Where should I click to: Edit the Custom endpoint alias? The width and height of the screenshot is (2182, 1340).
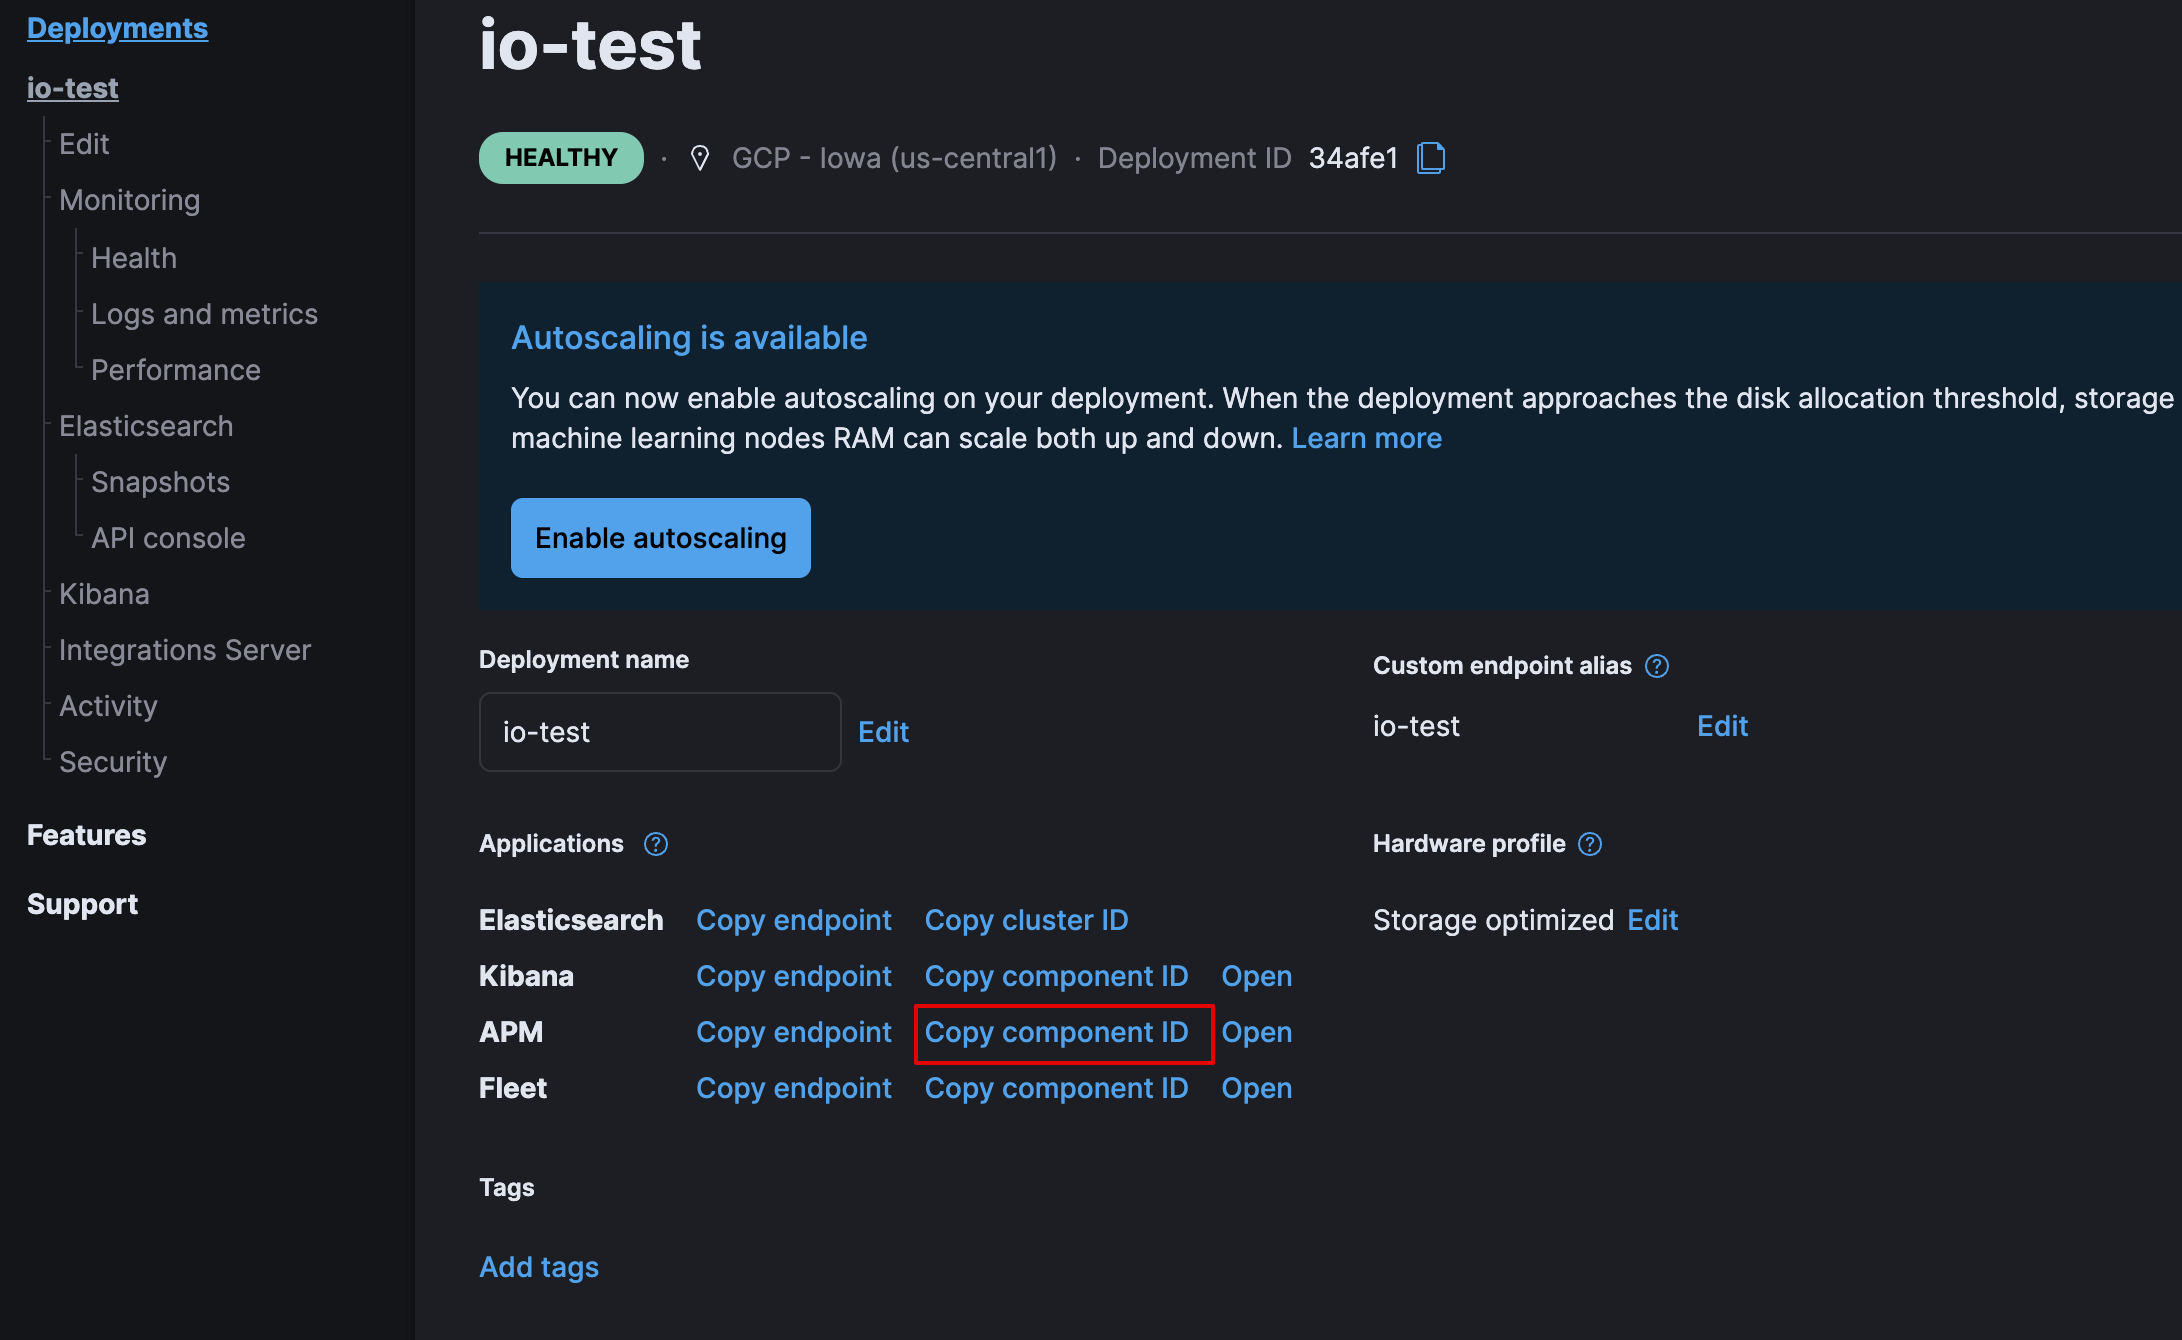click(x=1723, y=726)
